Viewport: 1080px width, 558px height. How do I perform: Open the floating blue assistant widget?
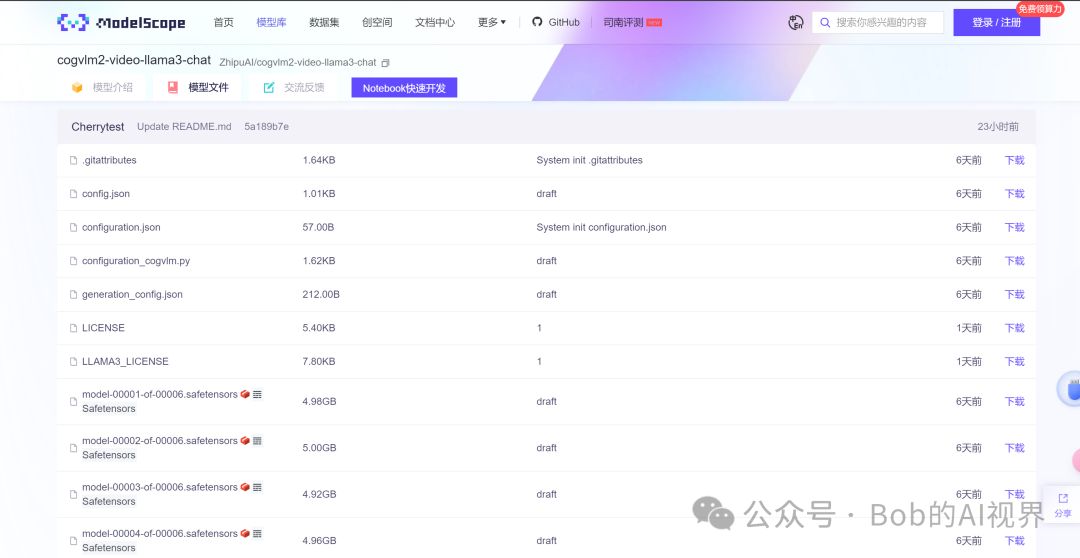coord(1070,389)
